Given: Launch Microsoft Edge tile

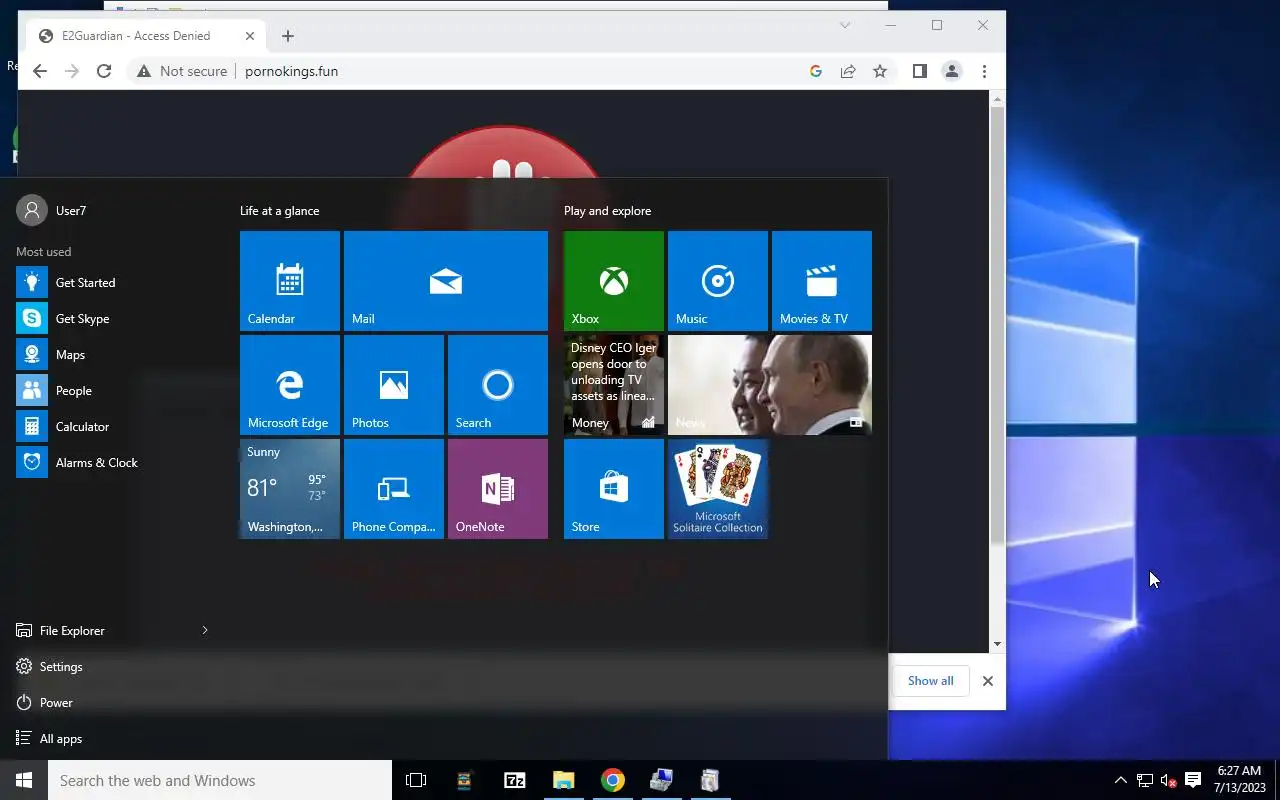Looking at the screenshot, I should [290, 385].
